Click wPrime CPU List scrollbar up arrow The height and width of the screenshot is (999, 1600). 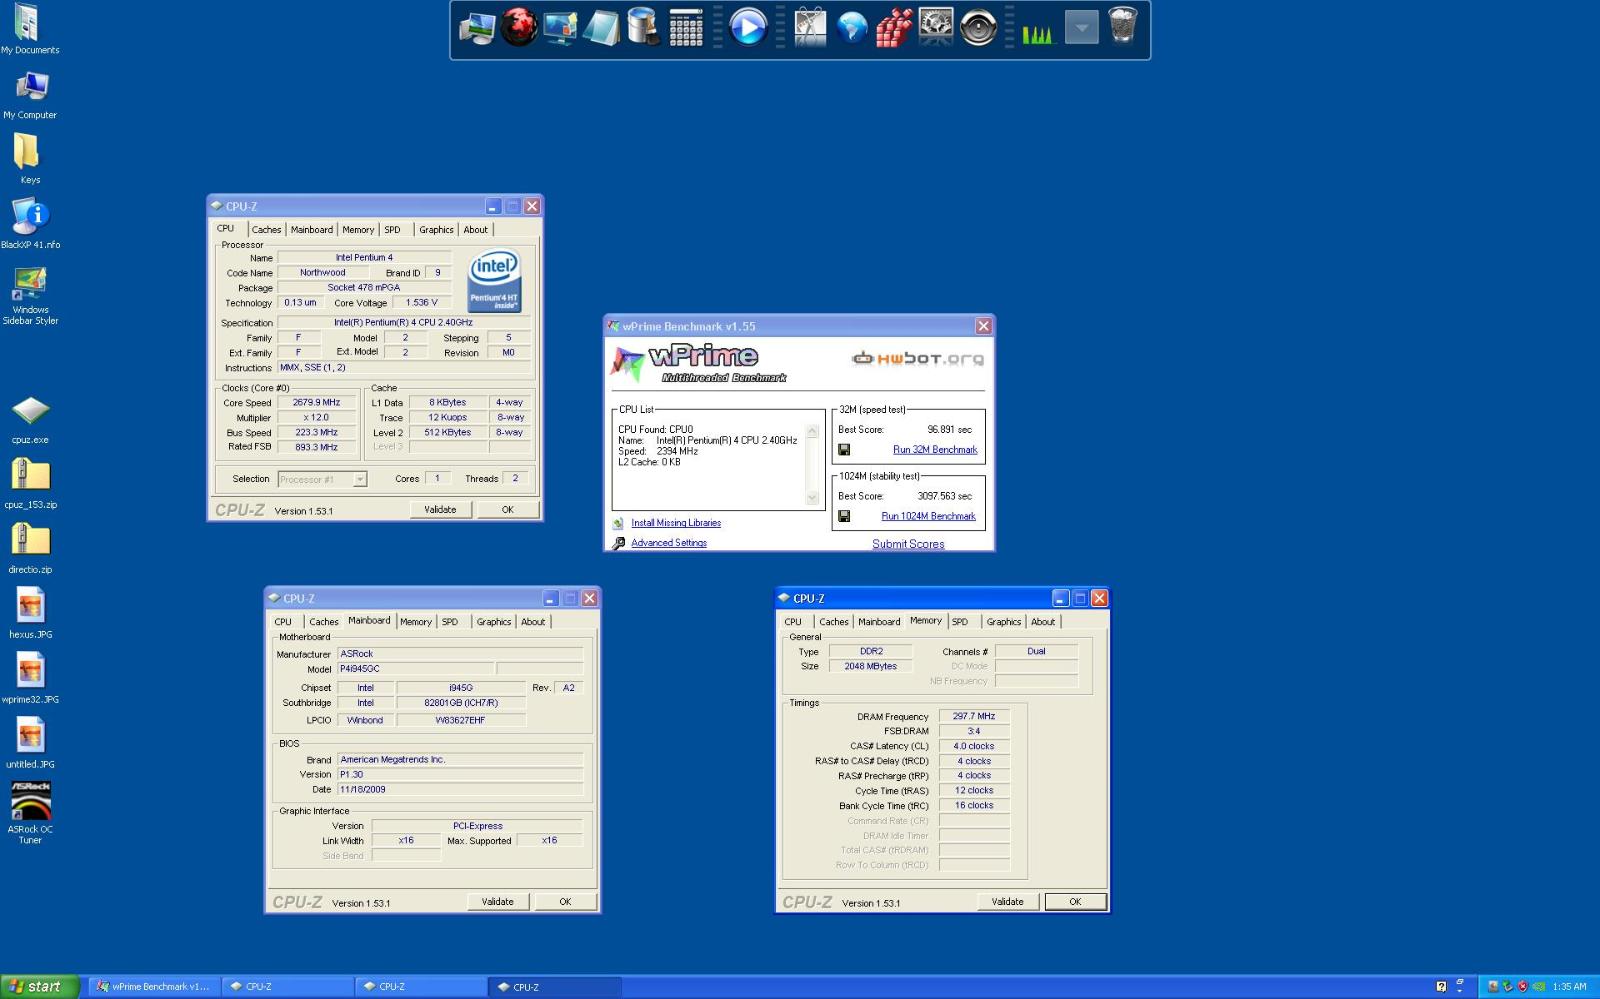pos(812,432)
